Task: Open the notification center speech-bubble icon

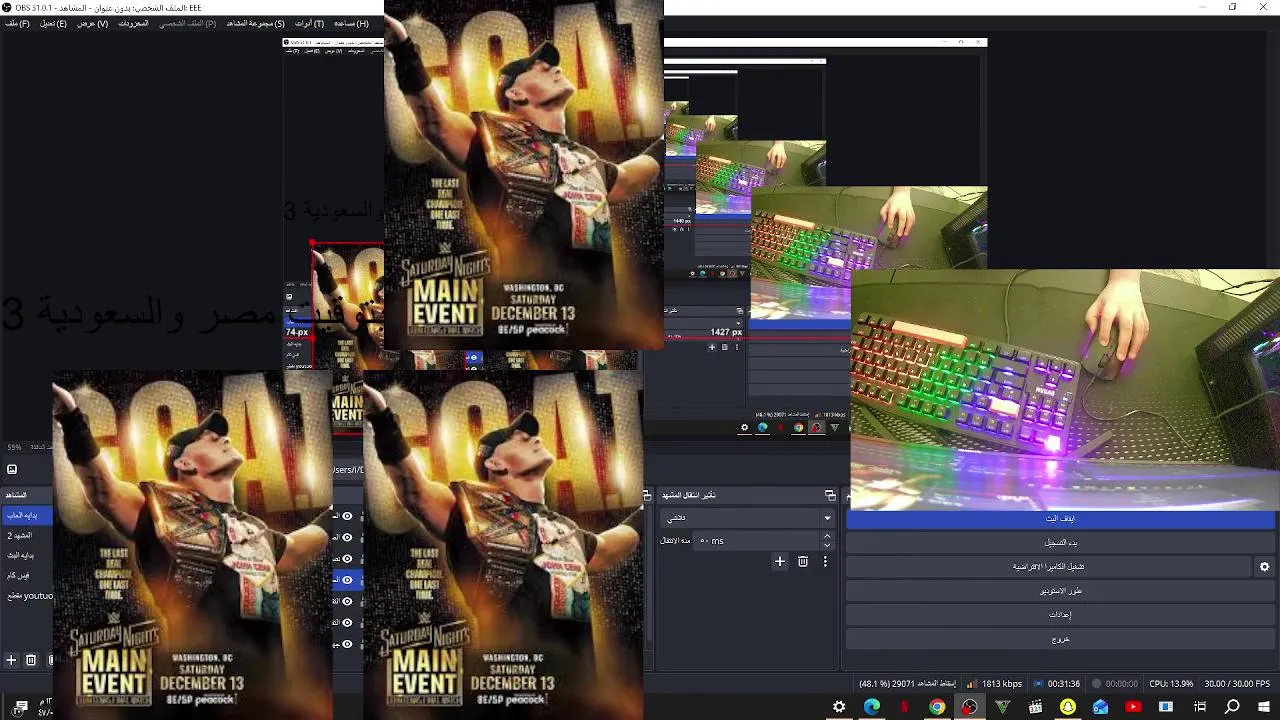Action: [21, 707]
